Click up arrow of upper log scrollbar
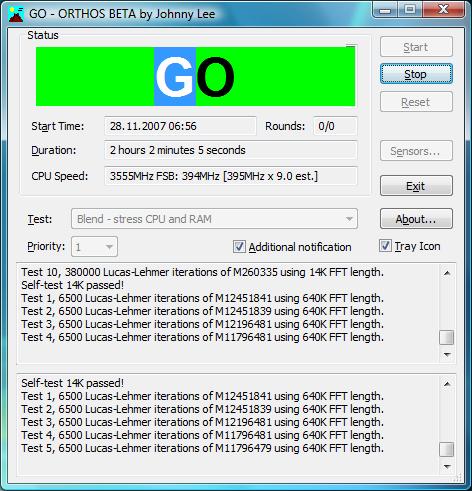This screenshot has width=472, height=491. point(447,273)
